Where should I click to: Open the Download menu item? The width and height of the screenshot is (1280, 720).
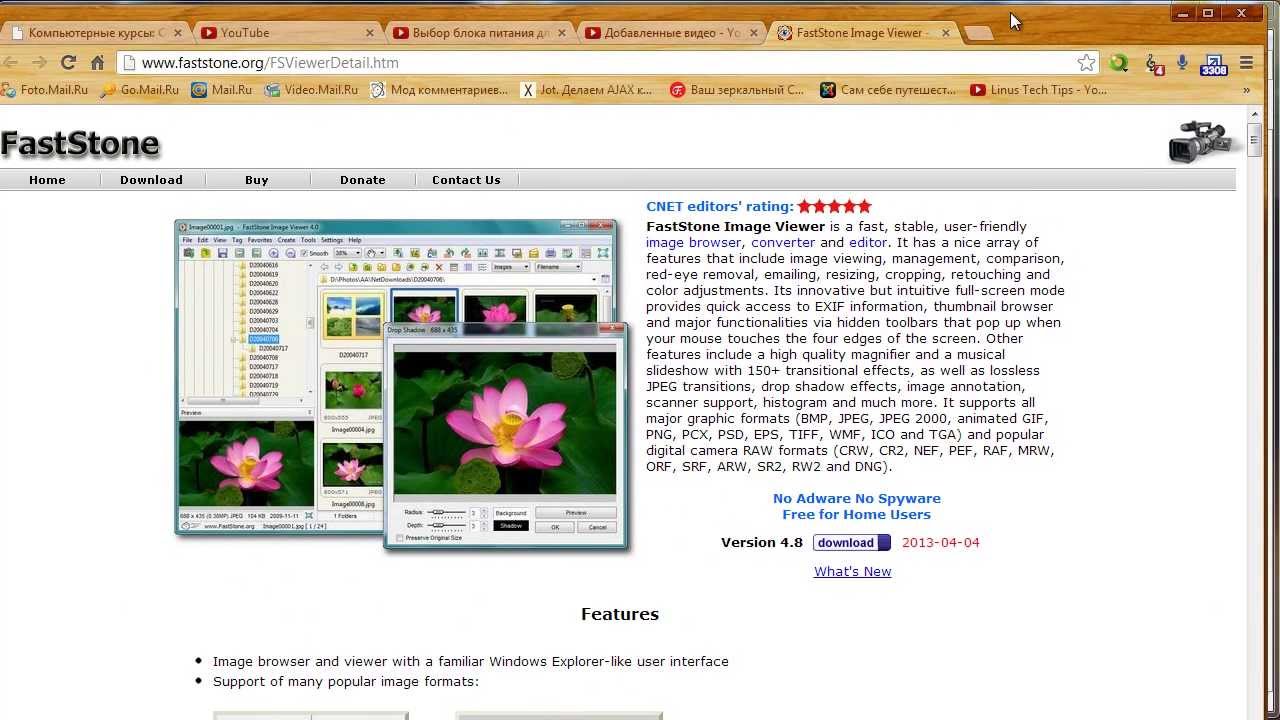point(151,180)
